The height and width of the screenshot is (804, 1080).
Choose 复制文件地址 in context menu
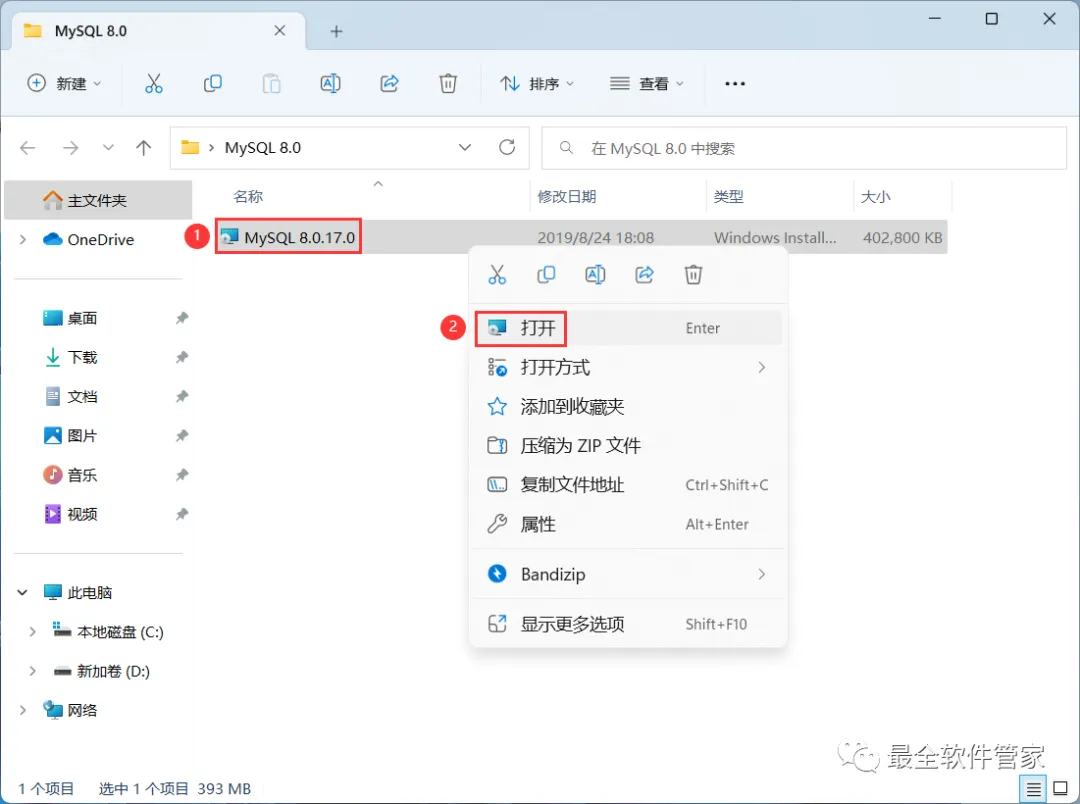(627, 485)
